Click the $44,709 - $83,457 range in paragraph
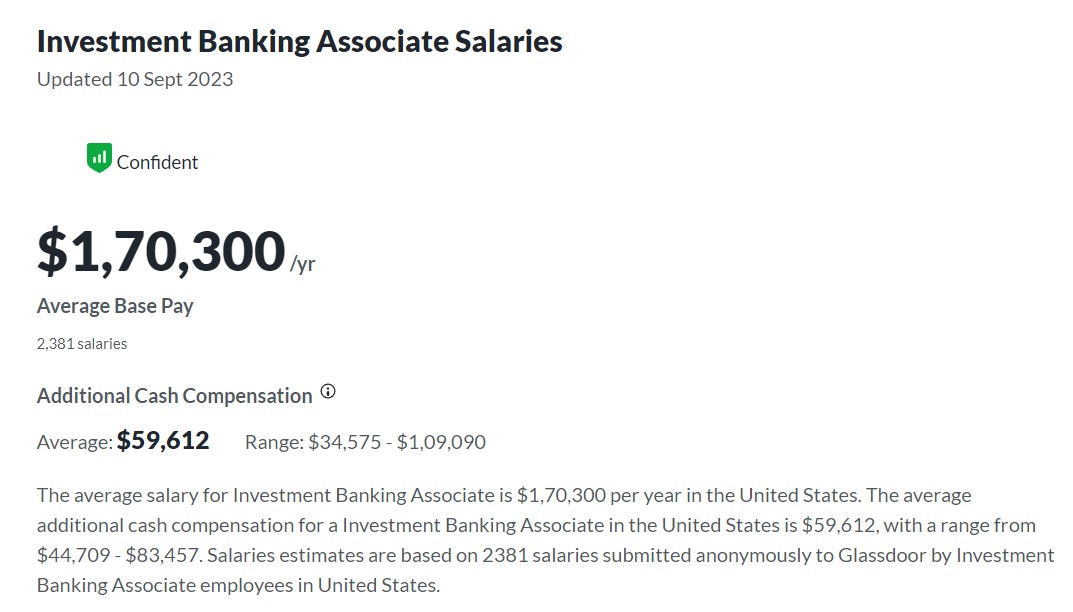 click(x=119, y=555)
